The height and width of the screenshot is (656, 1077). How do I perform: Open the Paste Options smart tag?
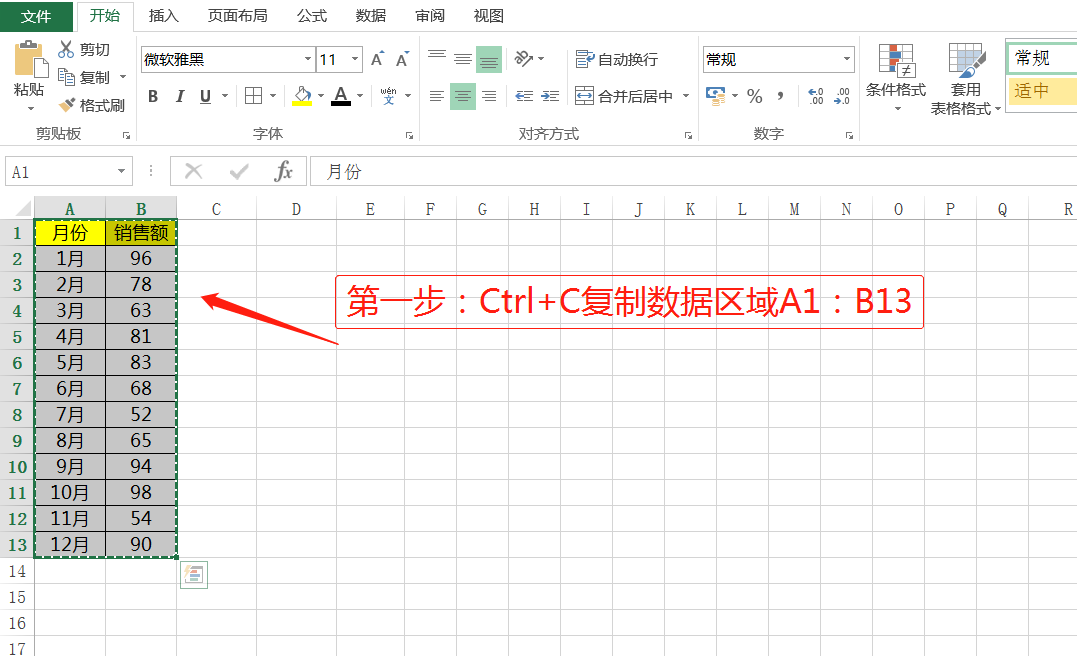click(194, 575)
